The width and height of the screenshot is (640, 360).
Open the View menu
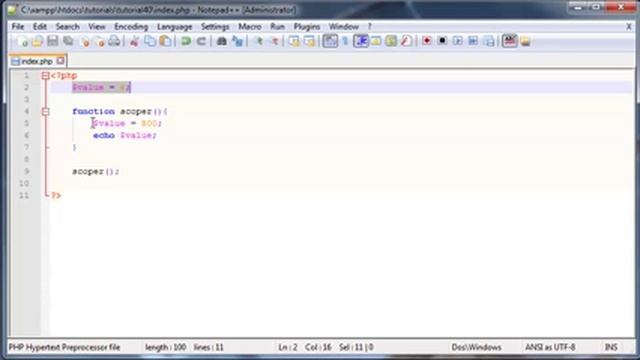(97, 27)
